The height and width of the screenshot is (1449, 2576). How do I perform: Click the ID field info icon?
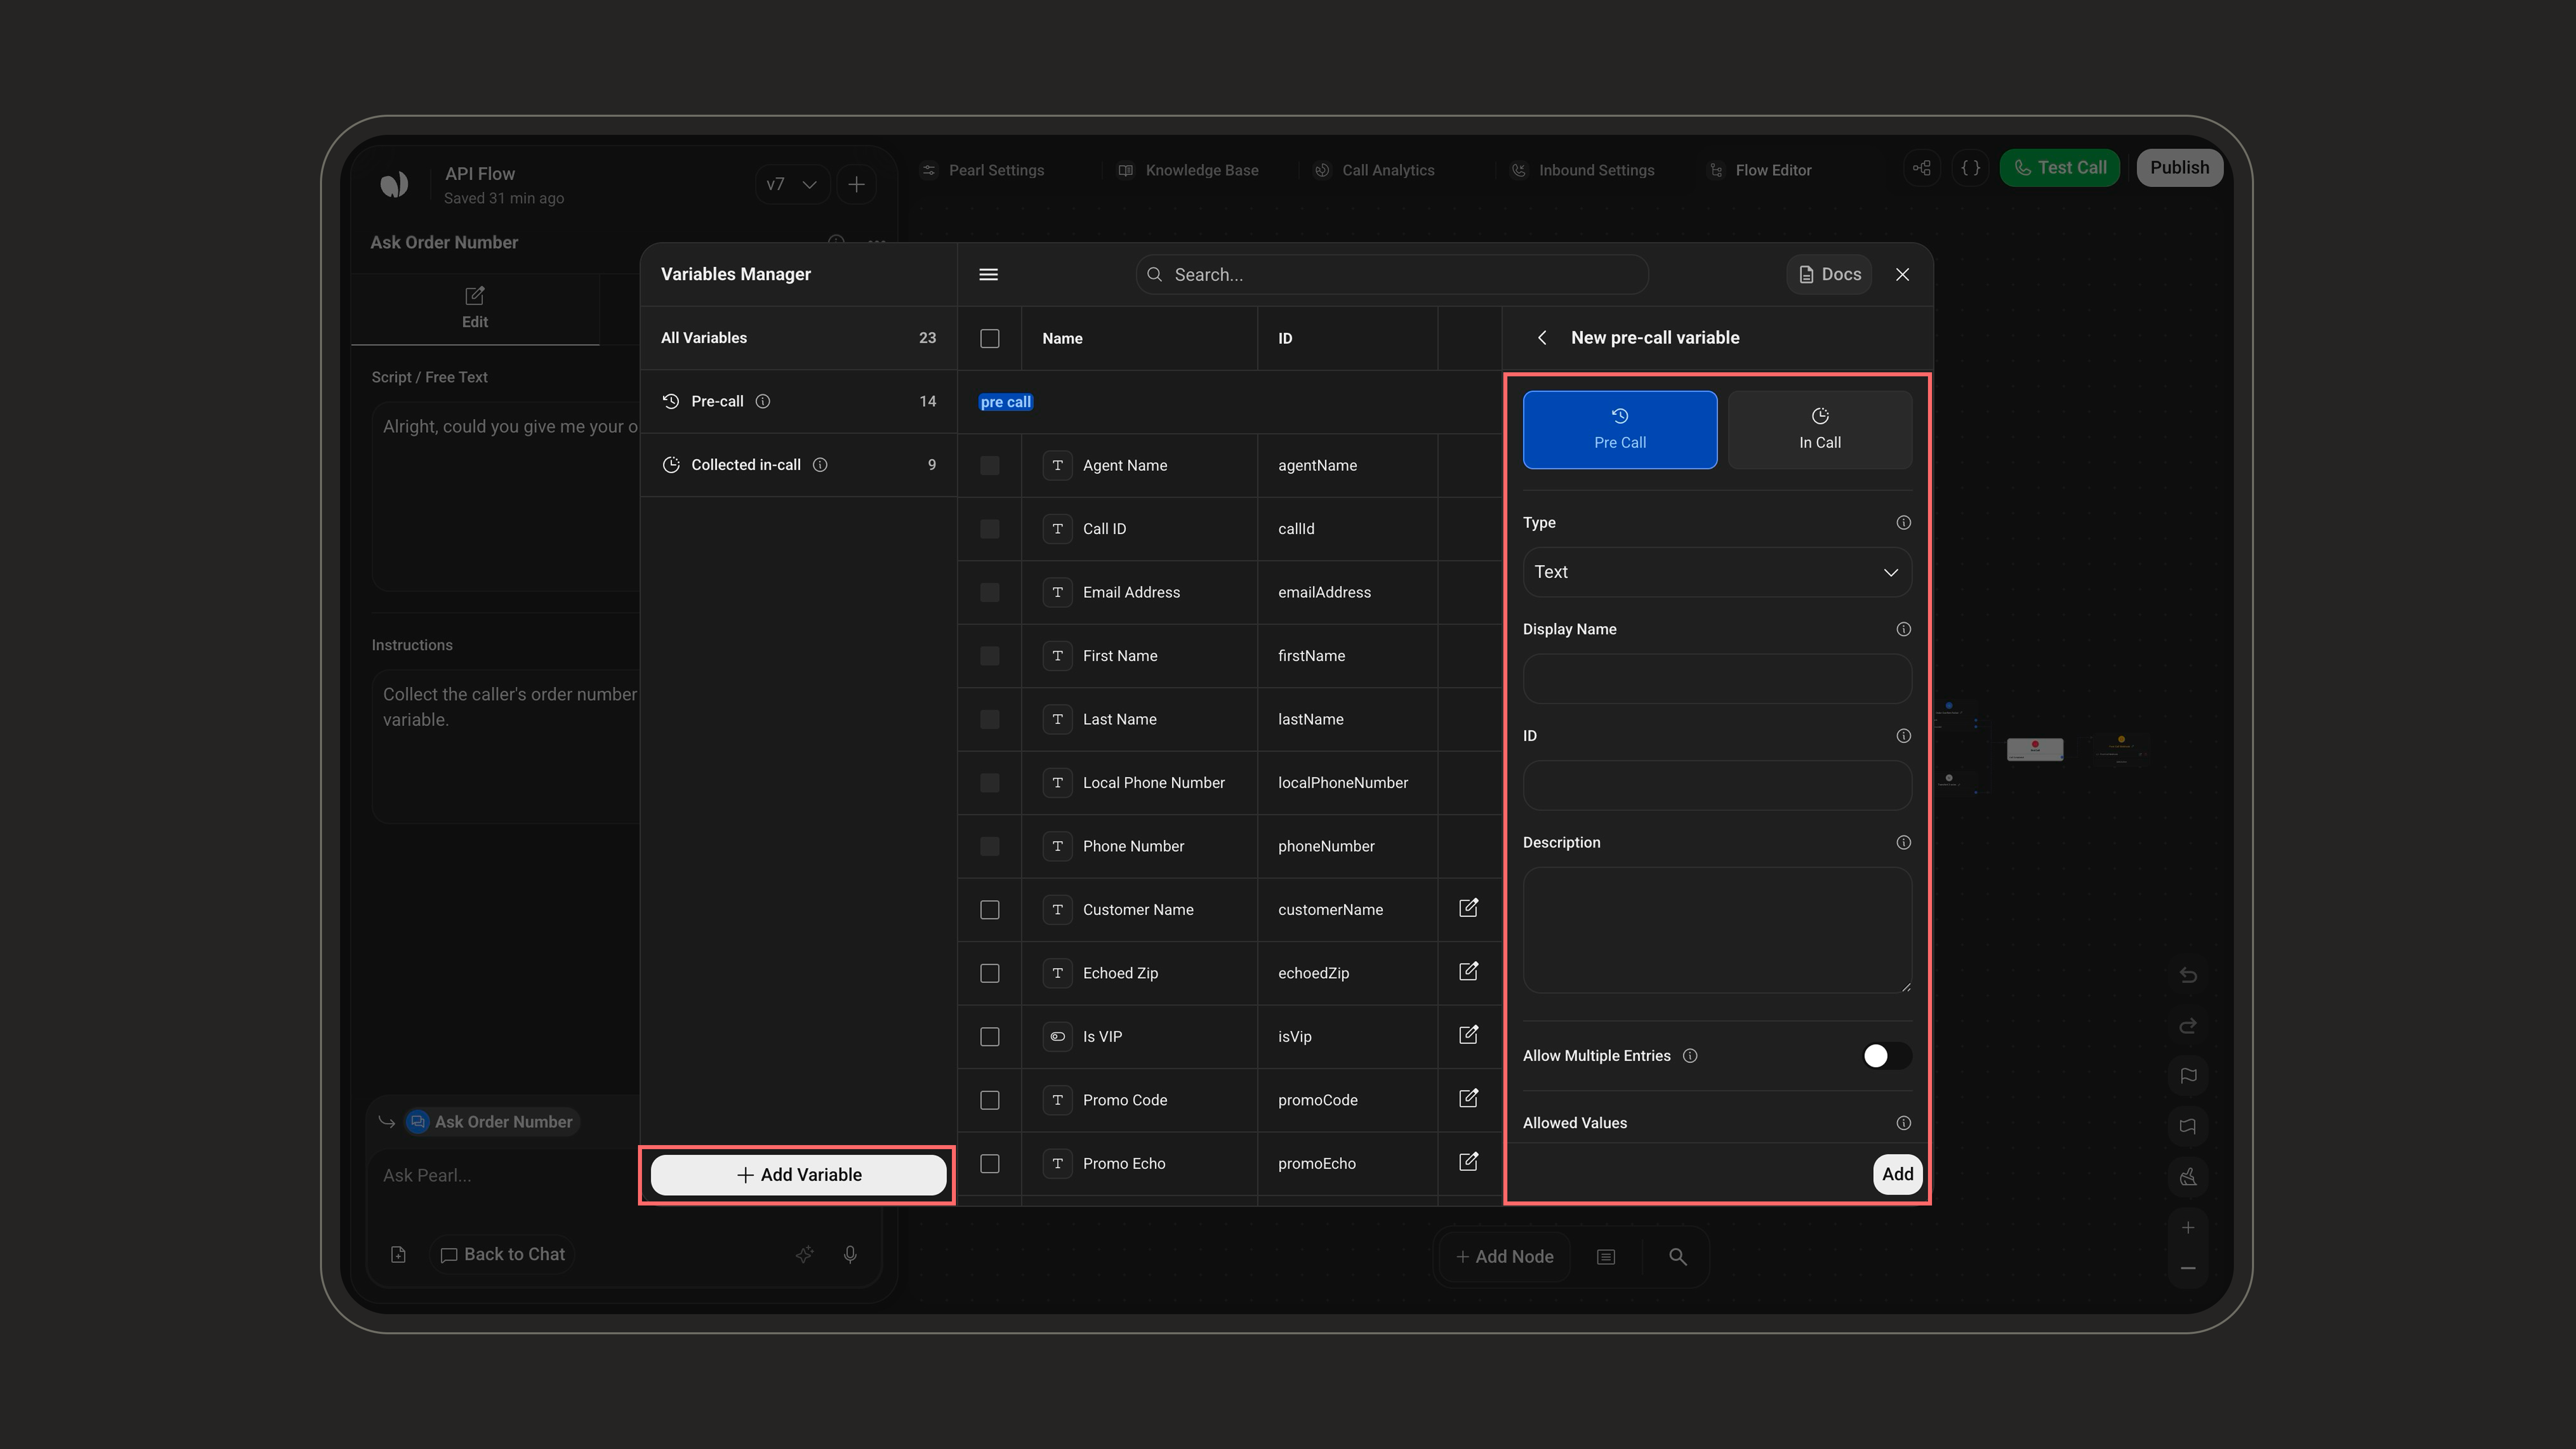[x=1903, y=736]
